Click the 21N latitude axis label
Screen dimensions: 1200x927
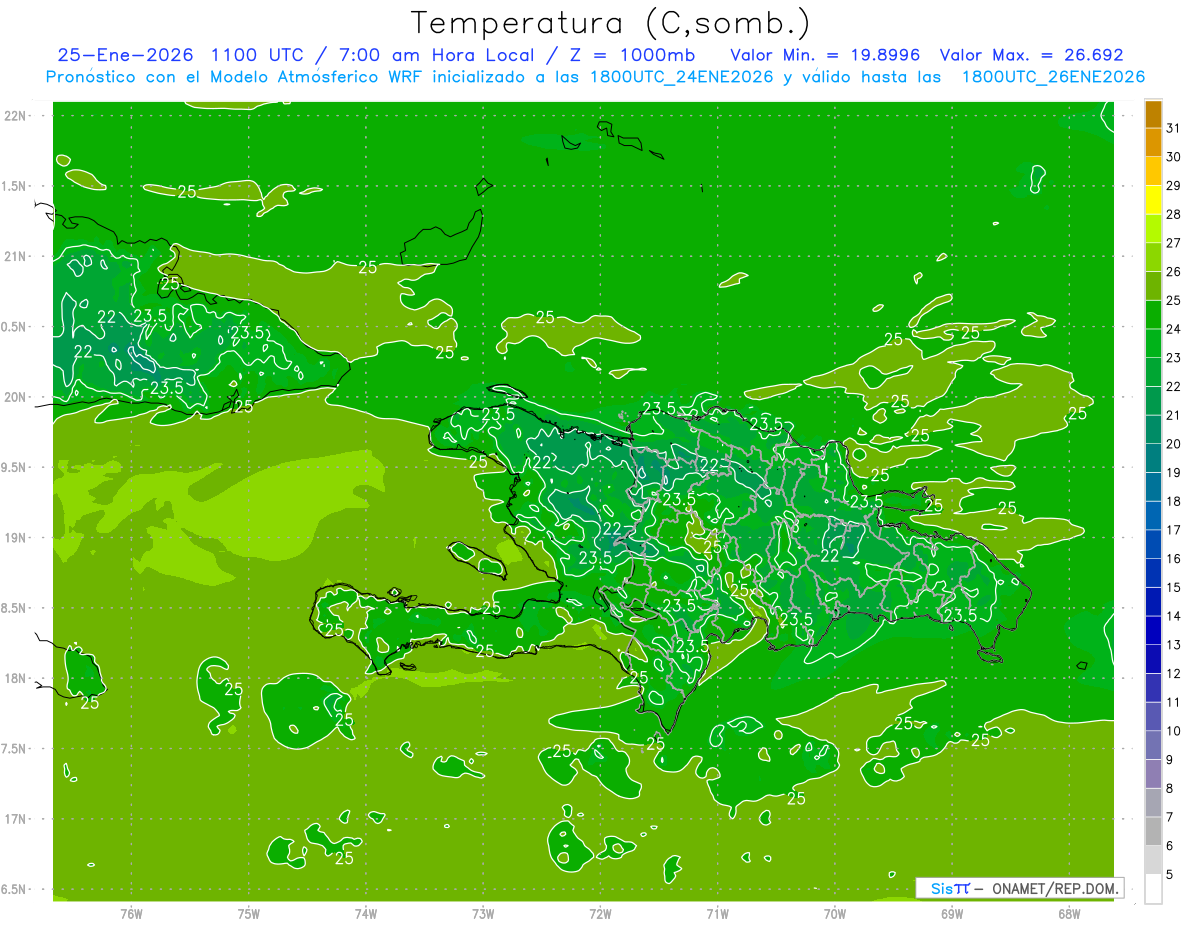click(16, 257)
